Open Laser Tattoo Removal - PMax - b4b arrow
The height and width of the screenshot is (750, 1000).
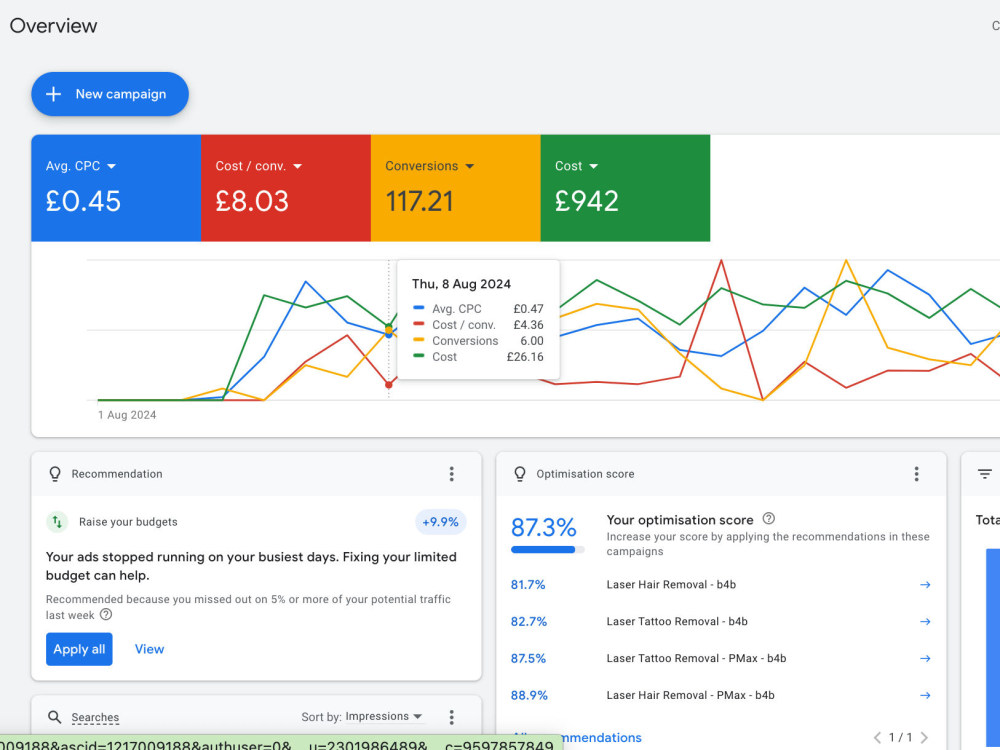925,659
